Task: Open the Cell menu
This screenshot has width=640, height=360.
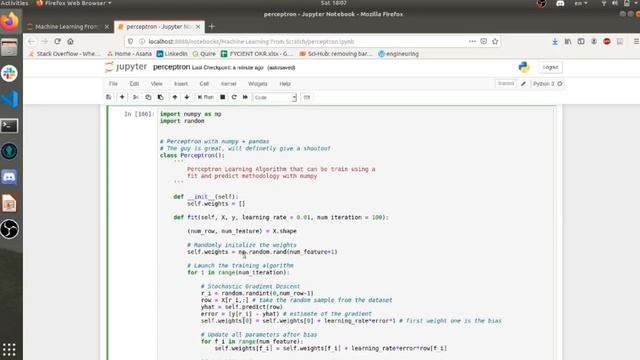Action: click(x=204, y=84)
